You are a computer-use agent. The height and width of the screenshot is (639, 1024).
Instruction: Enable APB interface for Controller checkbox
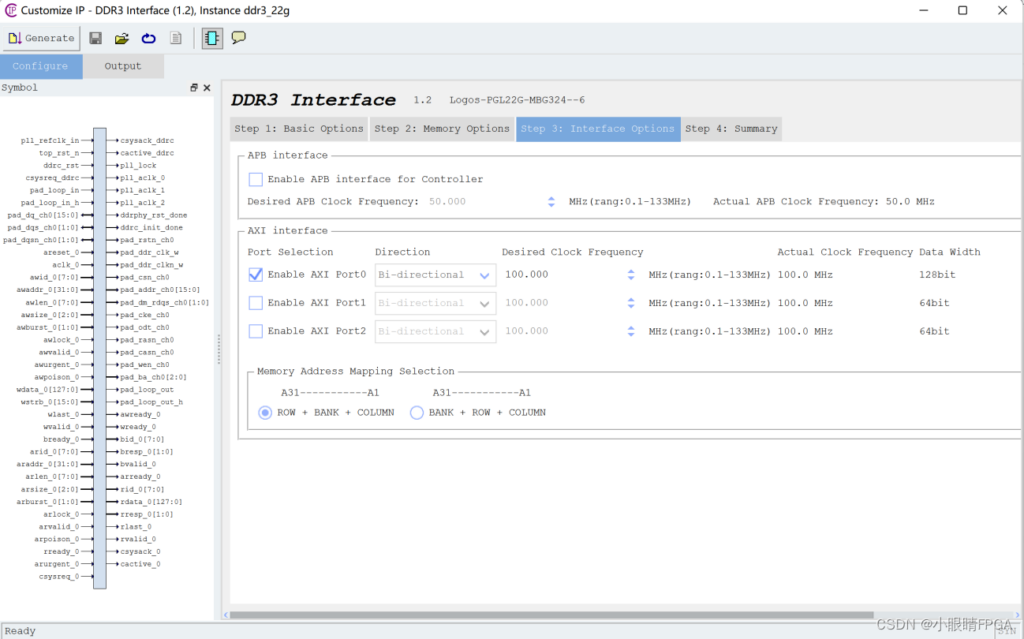pyautogui.click(x=256, y=180)
